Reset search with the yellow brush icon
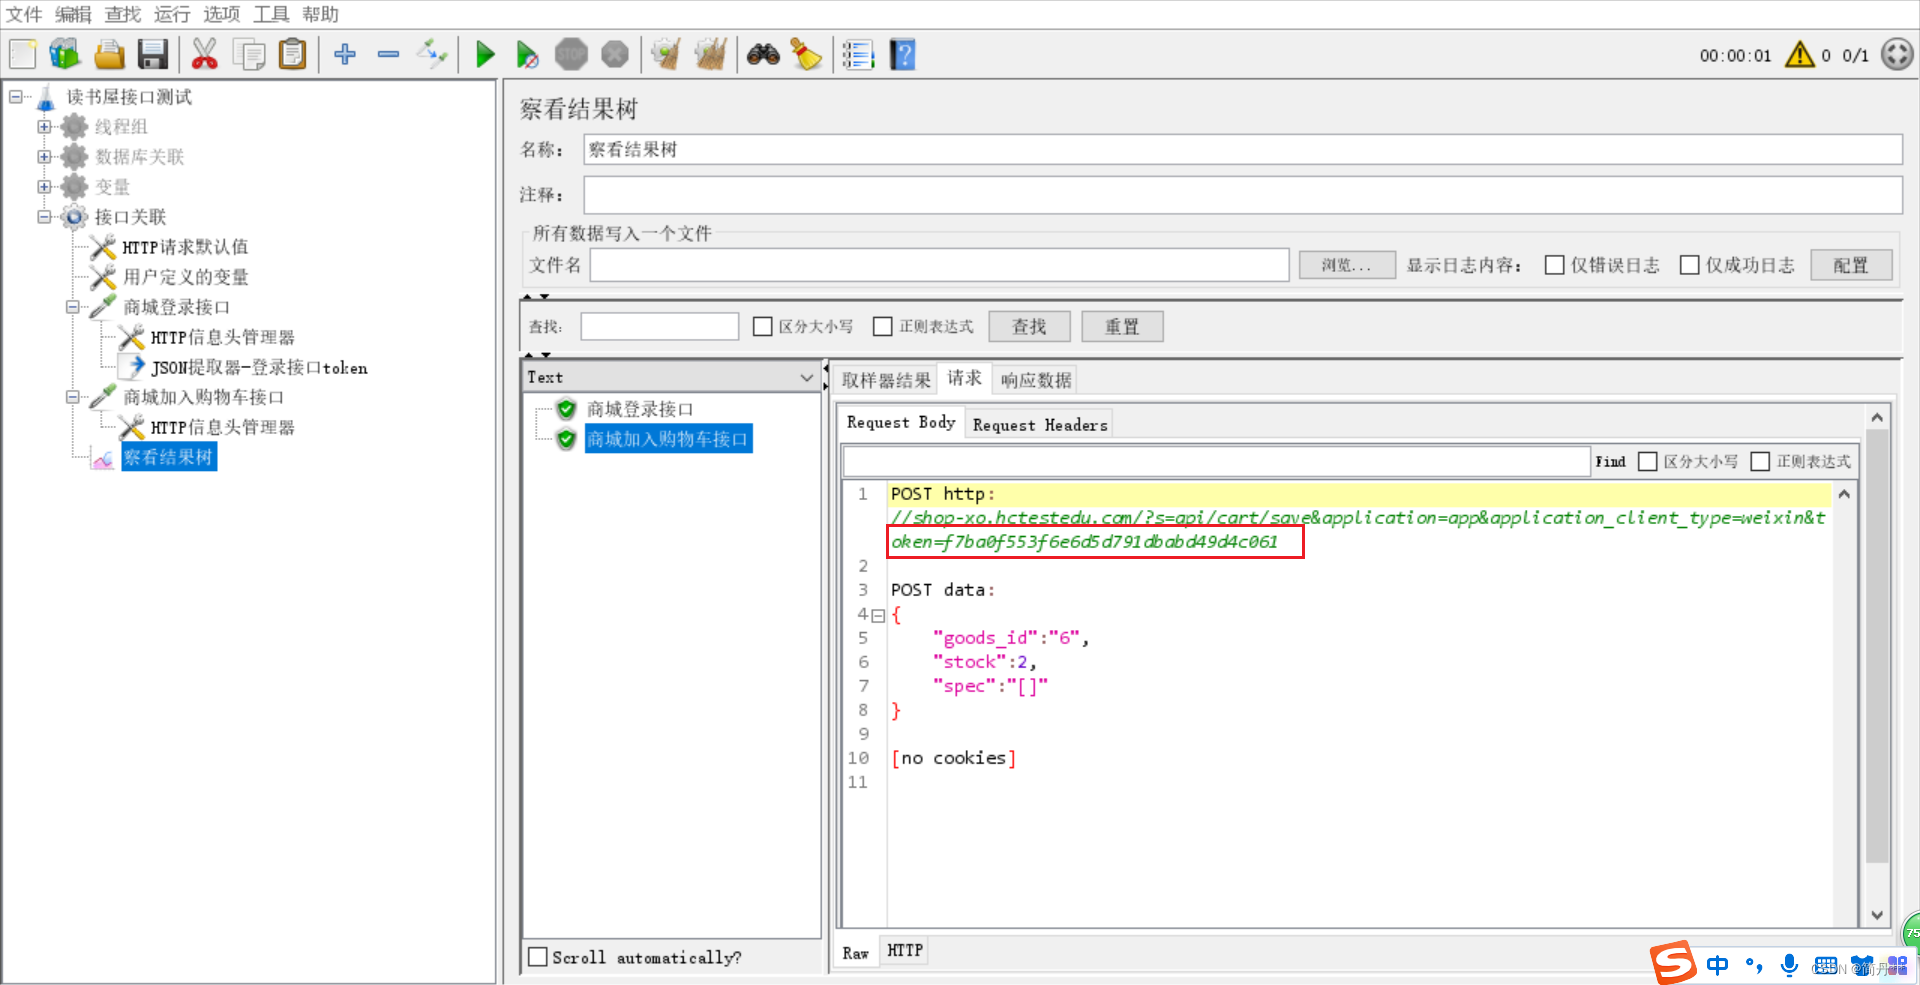Screen dimensions: 1920x985 (x=806, y=54)
